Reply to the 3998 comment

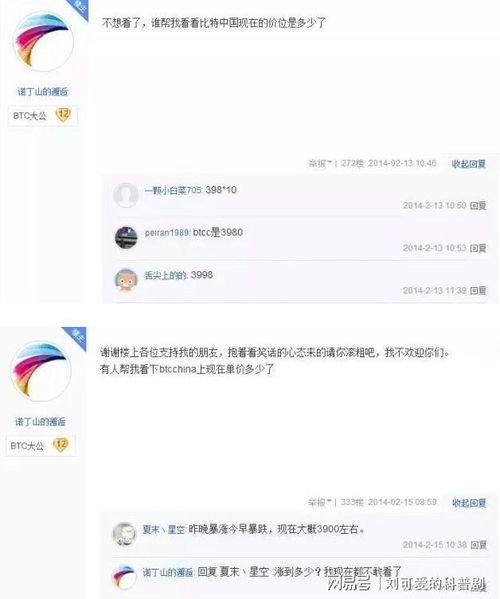478,290
